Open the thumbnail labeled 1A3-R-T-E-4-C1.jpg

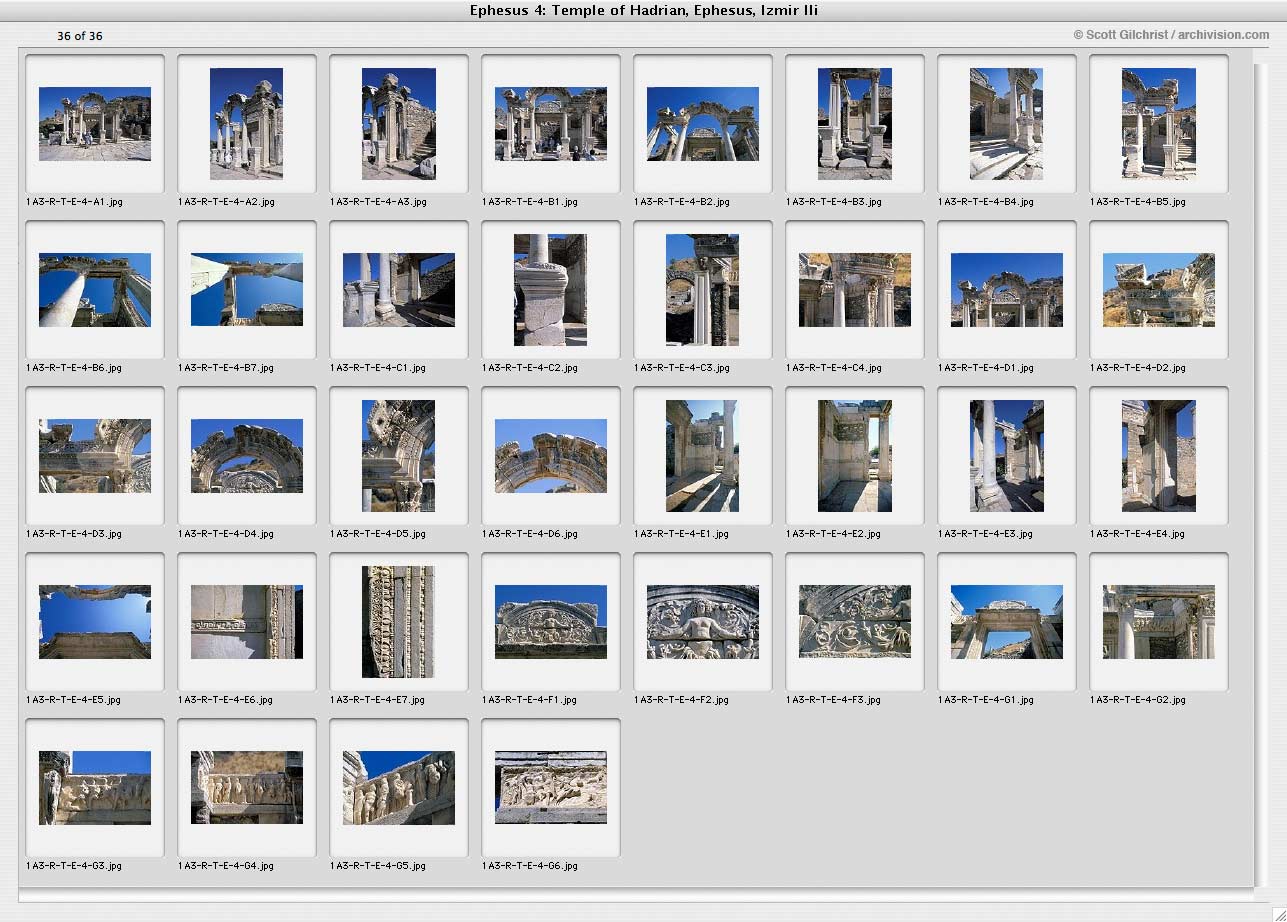[x=399, y=290]
